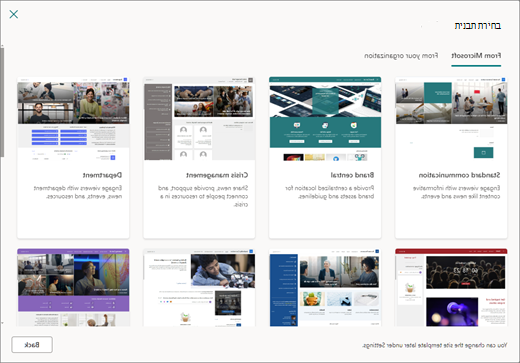
Task: Switch to the From your organization tab
Action: 401,56
